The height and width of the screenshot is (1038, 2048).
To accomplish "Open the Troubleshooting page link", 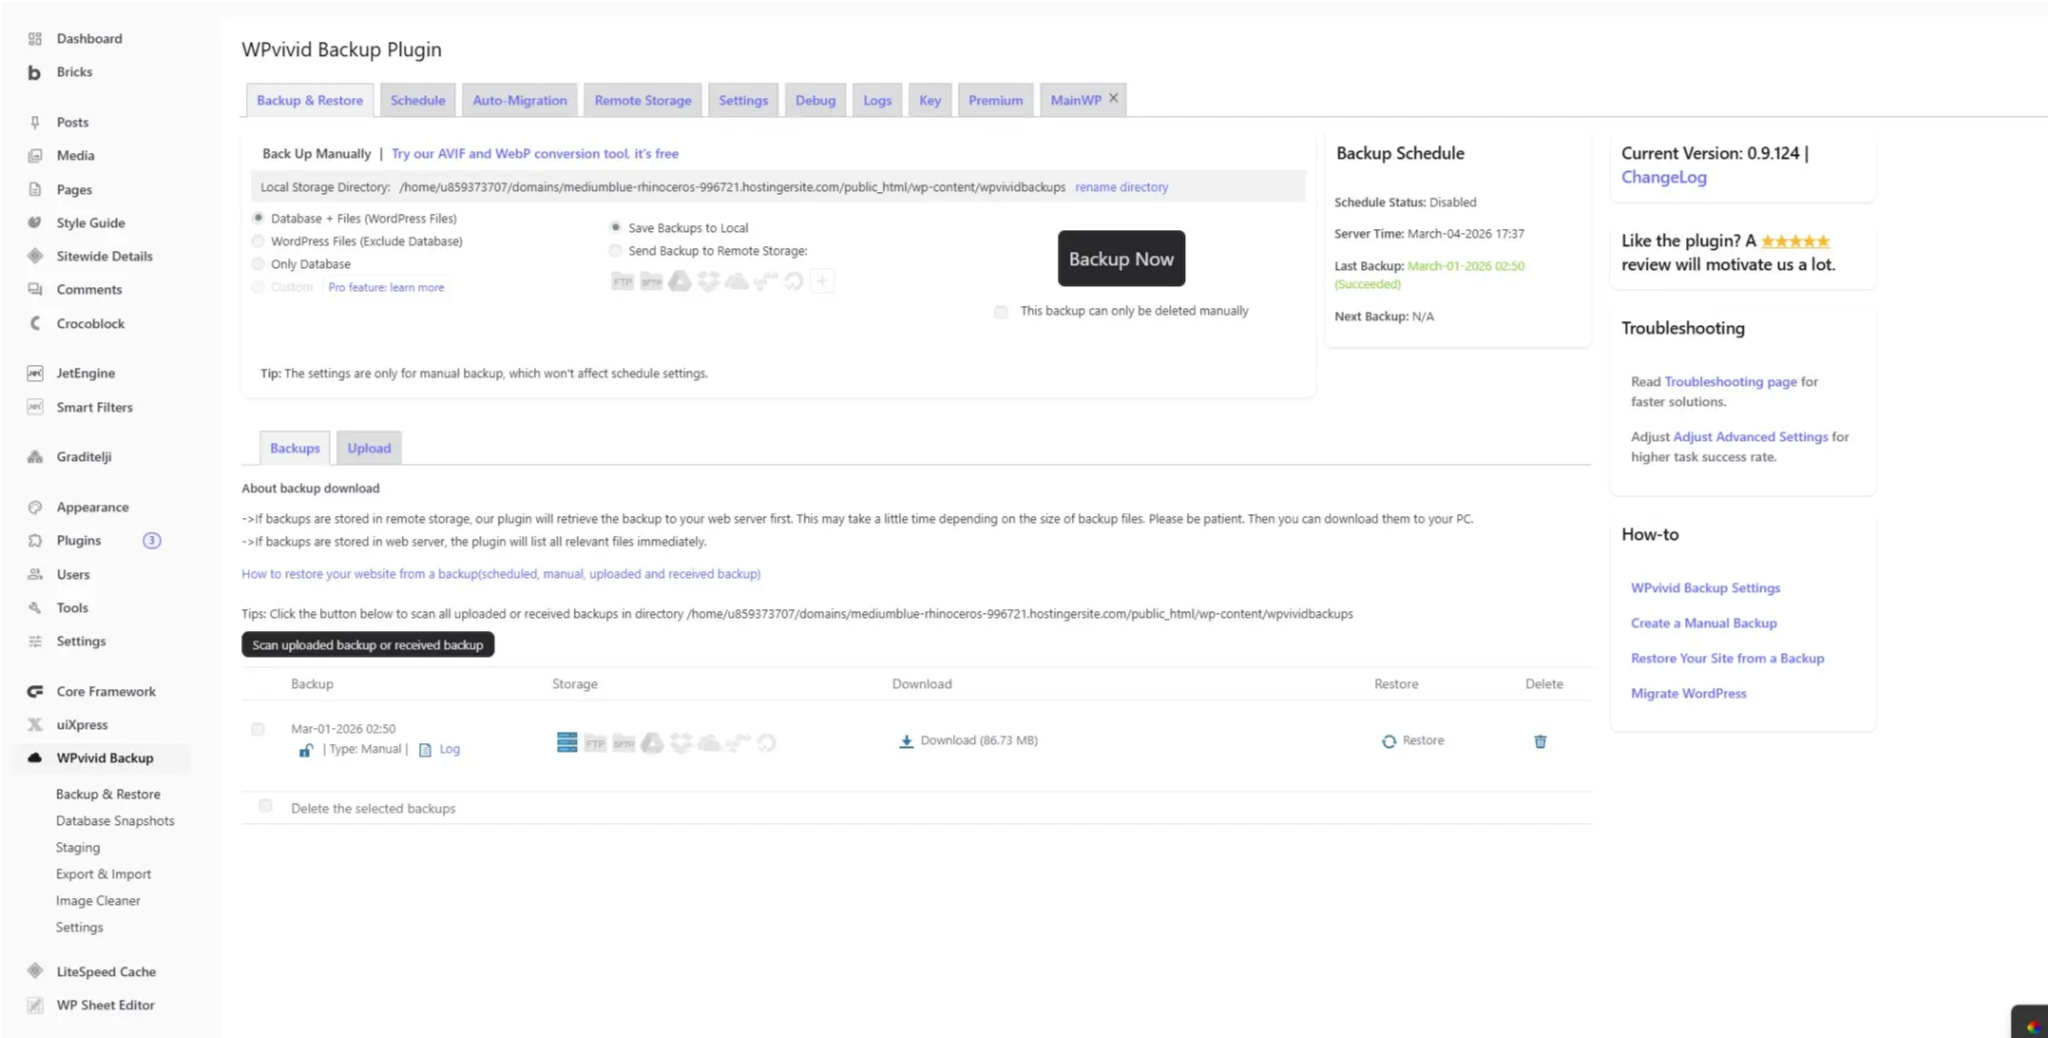I will click(1730, 382).
